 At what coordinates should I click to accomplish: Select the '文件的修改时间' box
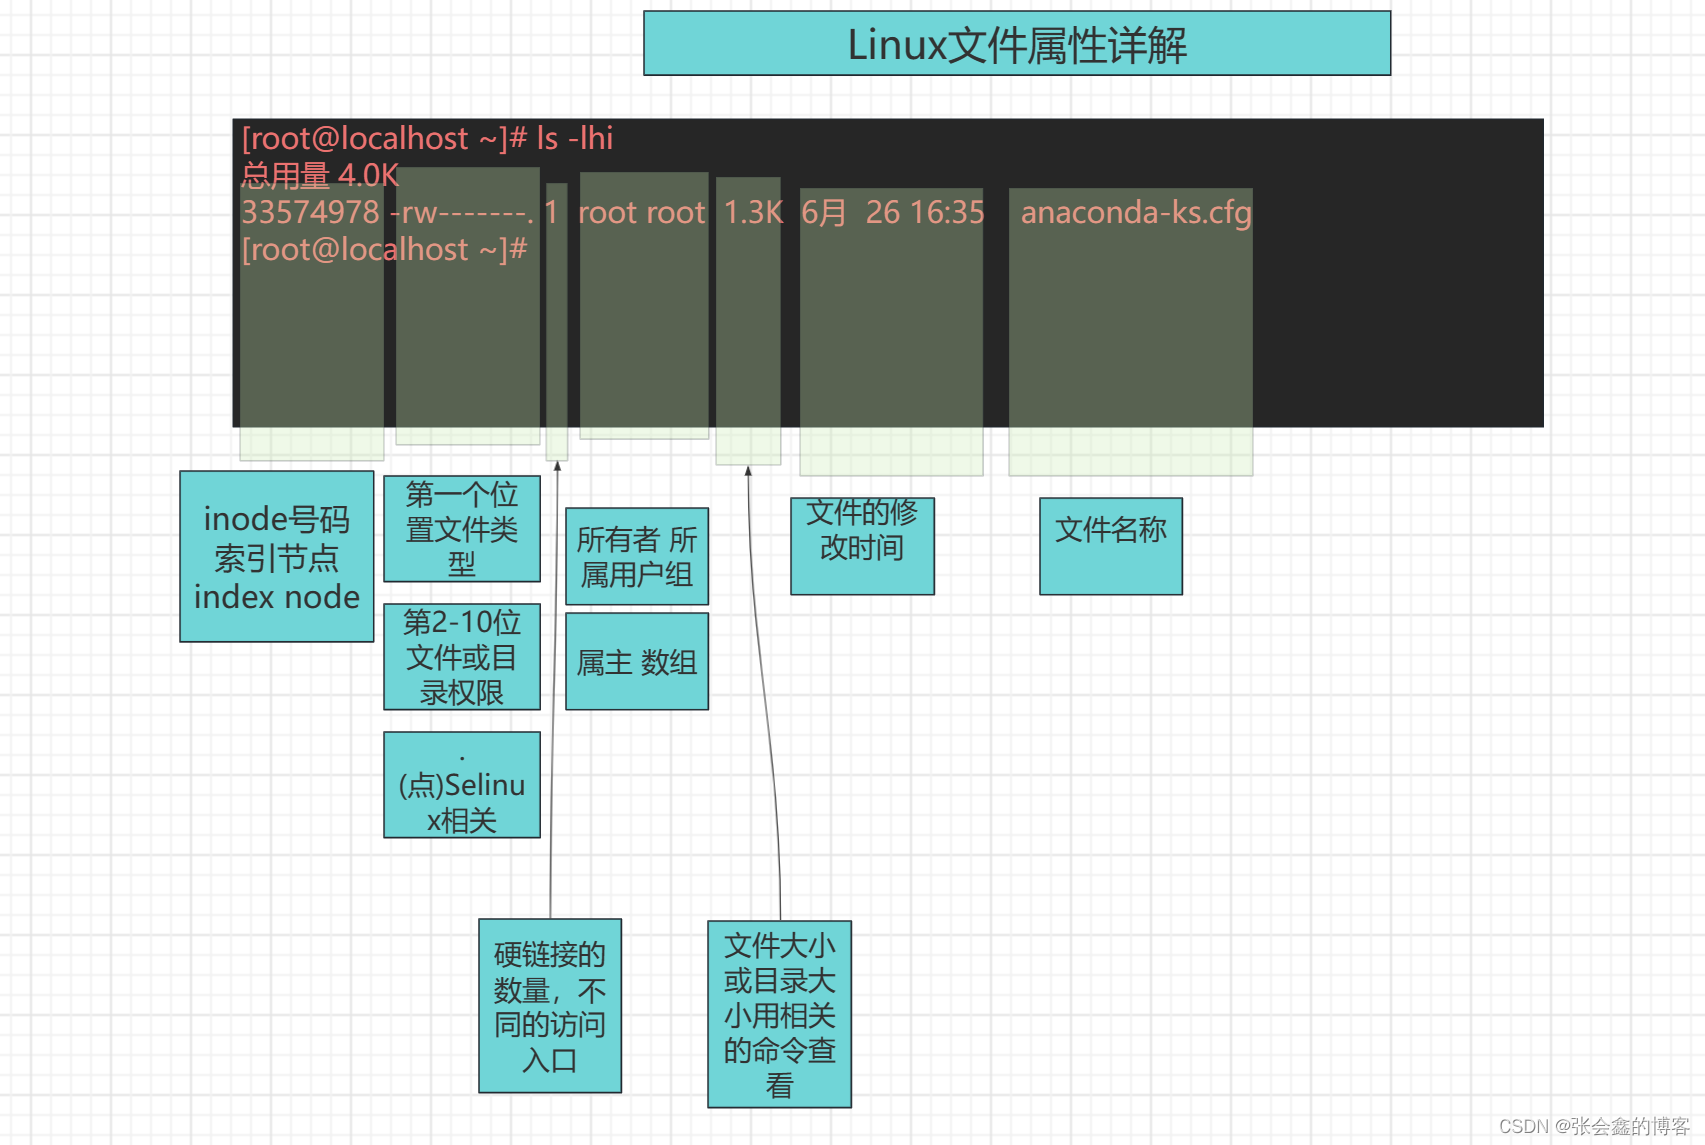tap(862, 546)
